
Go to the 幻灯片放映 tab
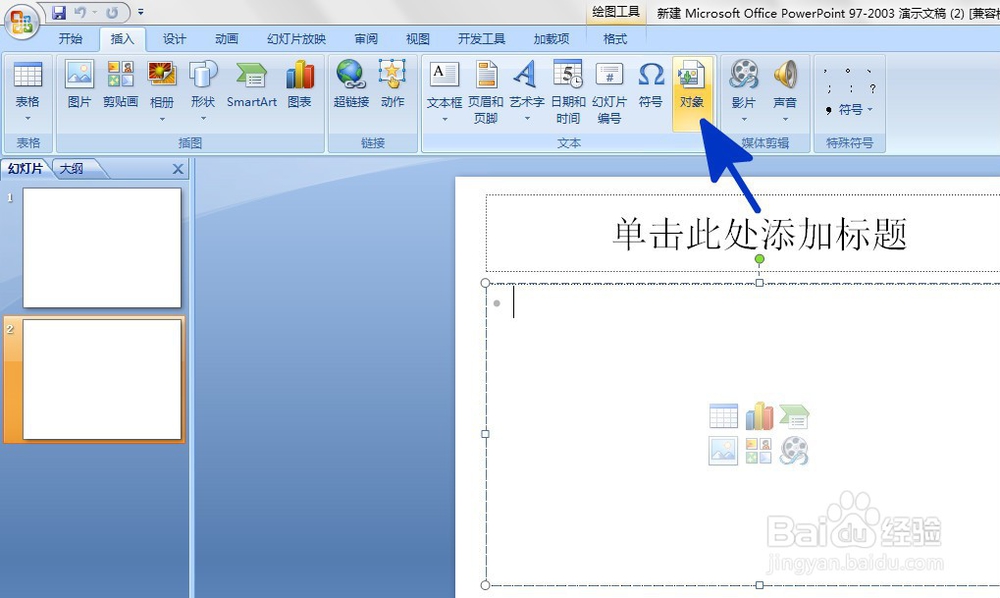tap(297, 39)
